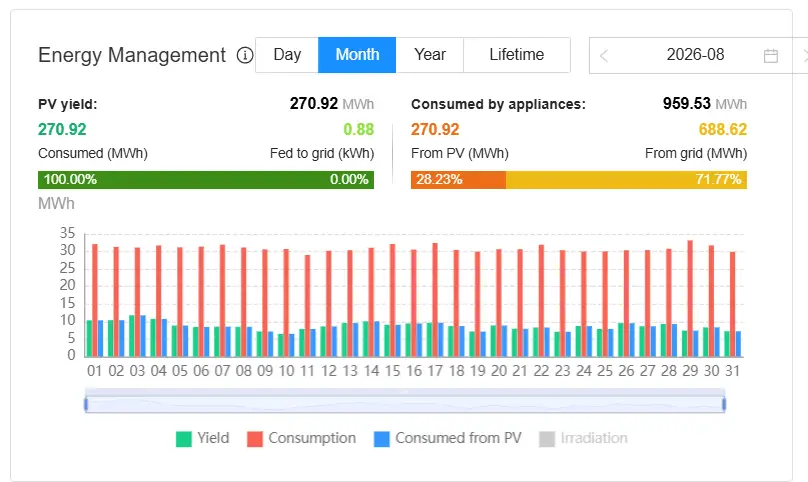Click the chart data zoom range bar
This screenshot has width=808, height=482.
(405, 404)
